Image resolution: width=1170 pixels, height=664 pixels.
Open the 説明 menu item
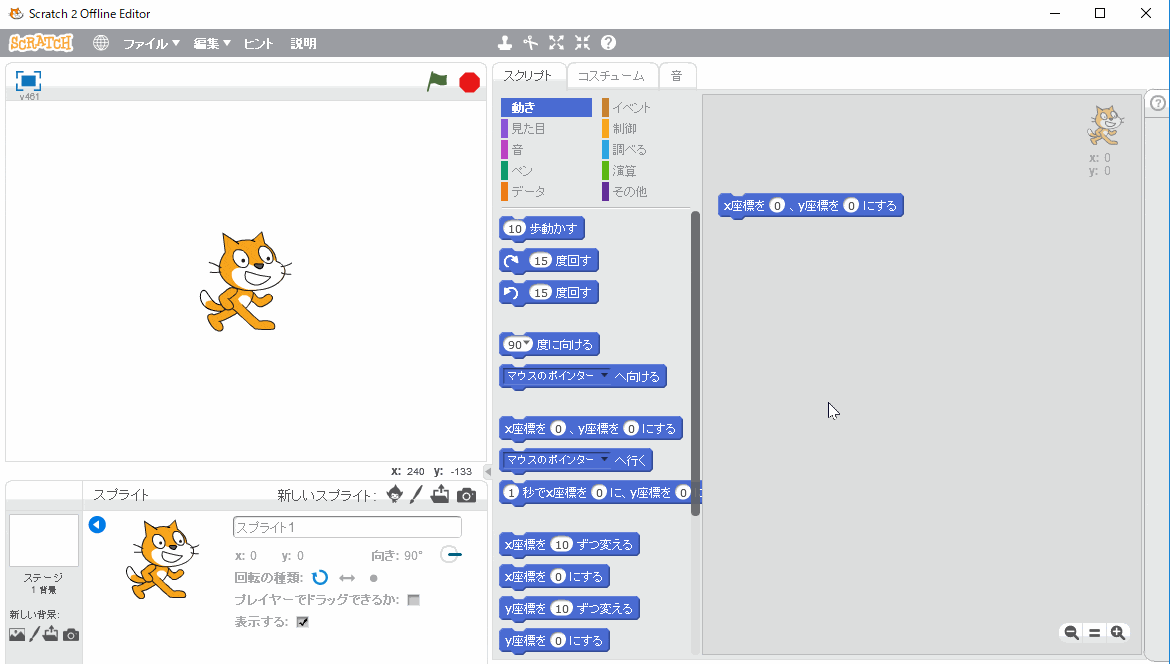303,43
